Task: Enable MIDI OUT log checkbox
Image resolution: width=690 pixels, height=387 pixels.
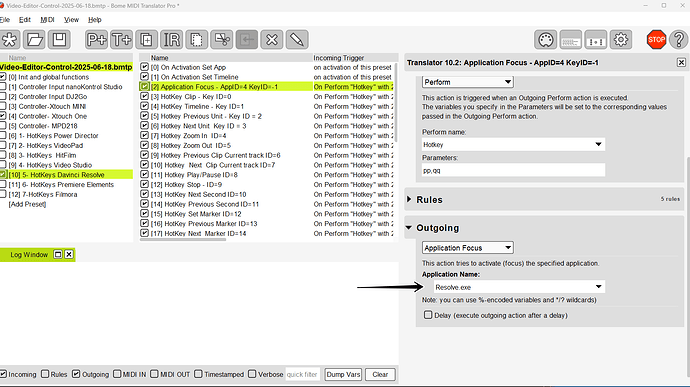Action: [x=154, y=374]
